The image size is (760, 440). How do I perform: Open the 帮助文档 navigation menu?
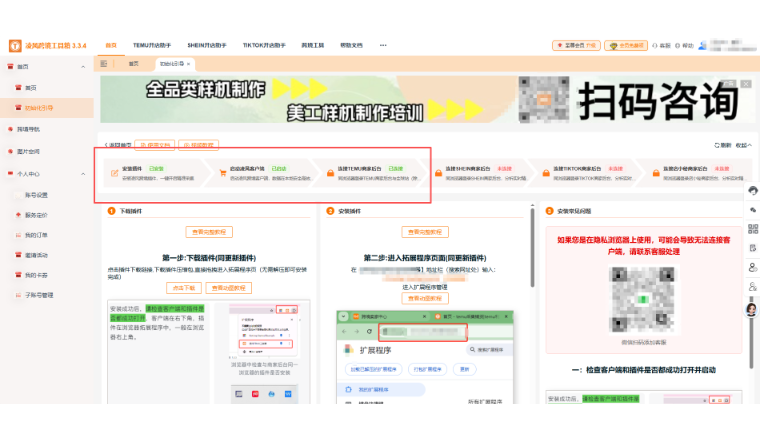[x=351, y=46]
